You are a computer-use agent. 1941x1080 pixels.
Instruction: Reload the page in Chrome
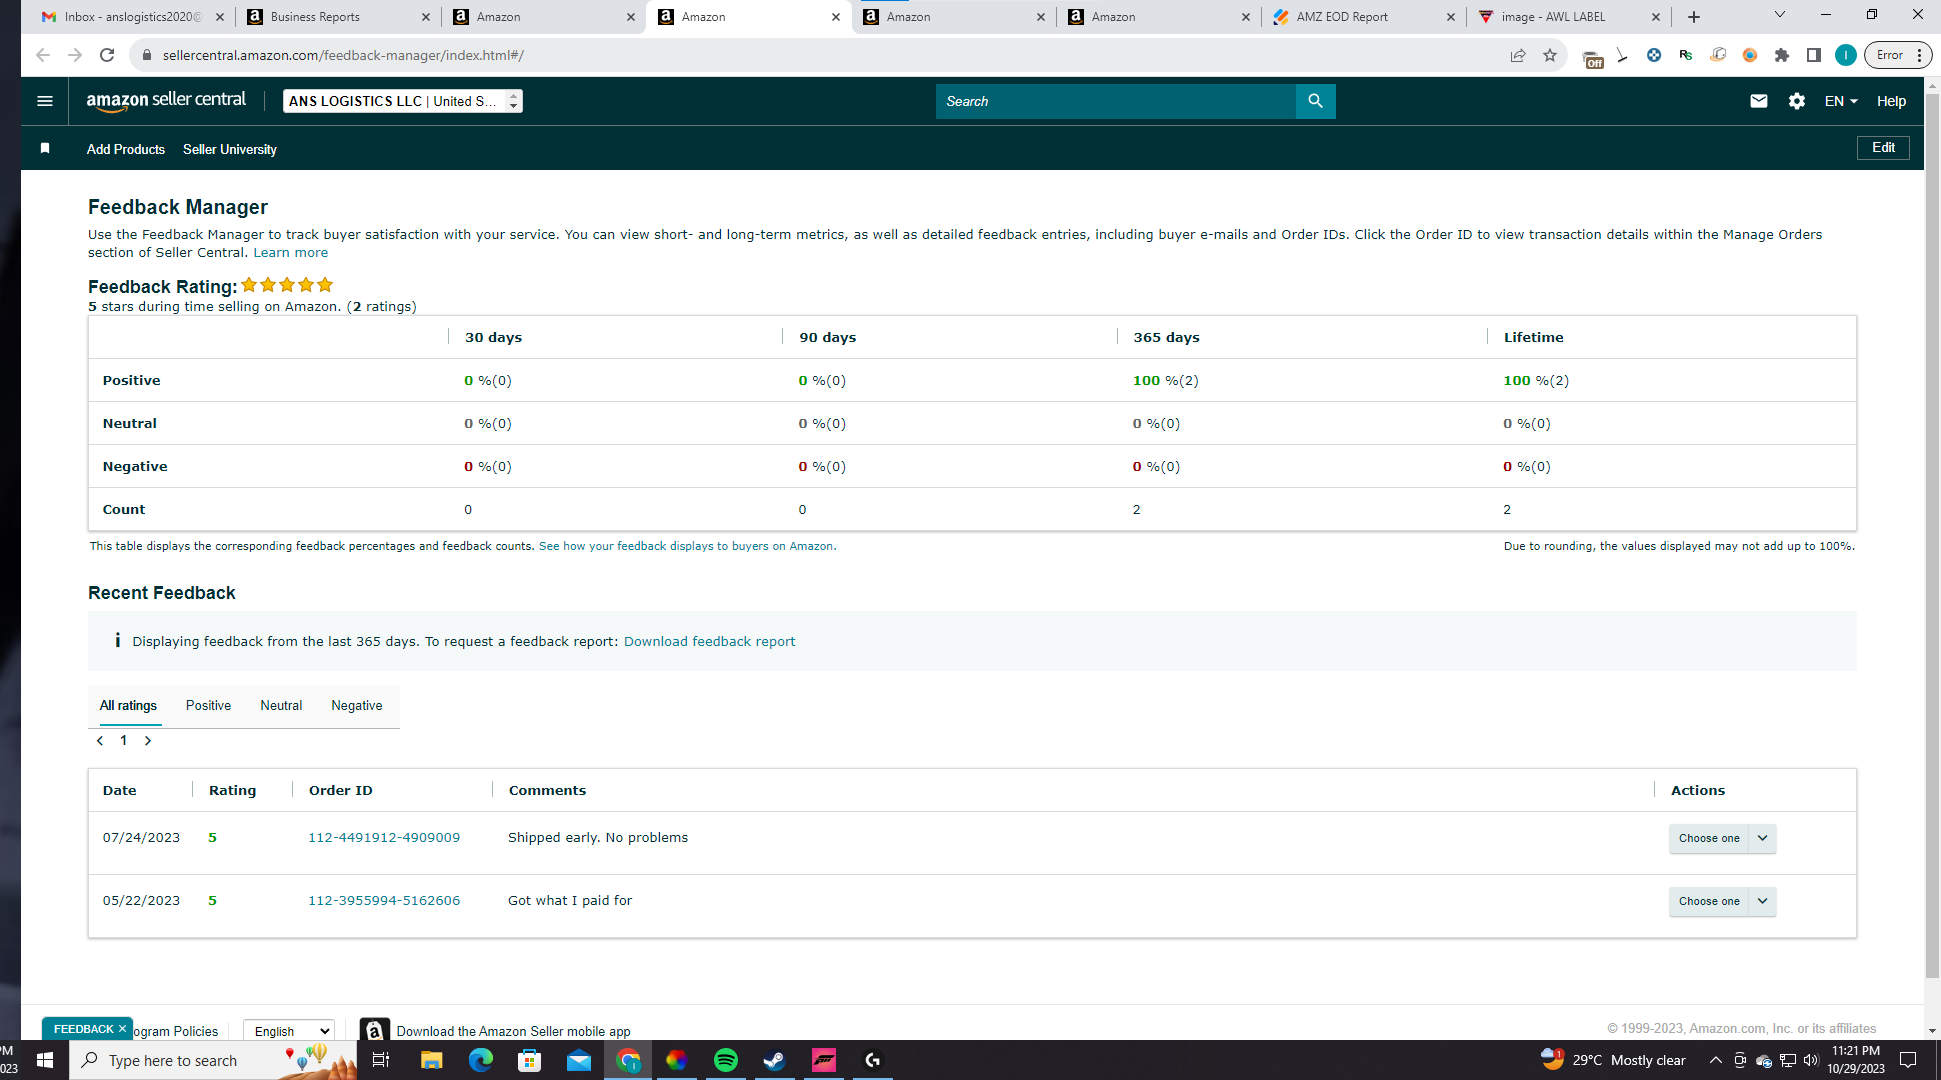click(107, 55)
